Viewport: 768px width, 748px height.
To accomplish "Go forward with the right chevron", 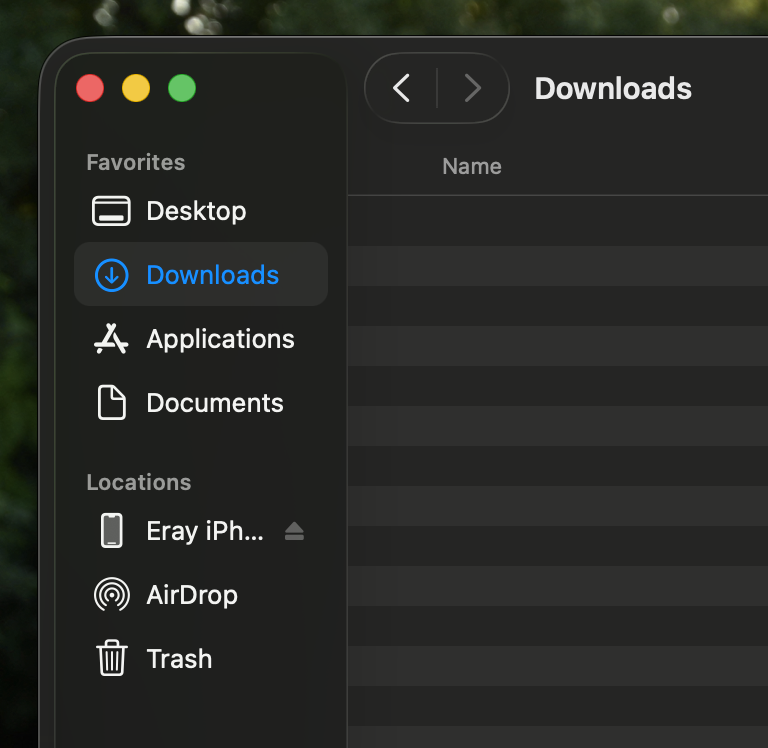I will (x=473, y=88).
